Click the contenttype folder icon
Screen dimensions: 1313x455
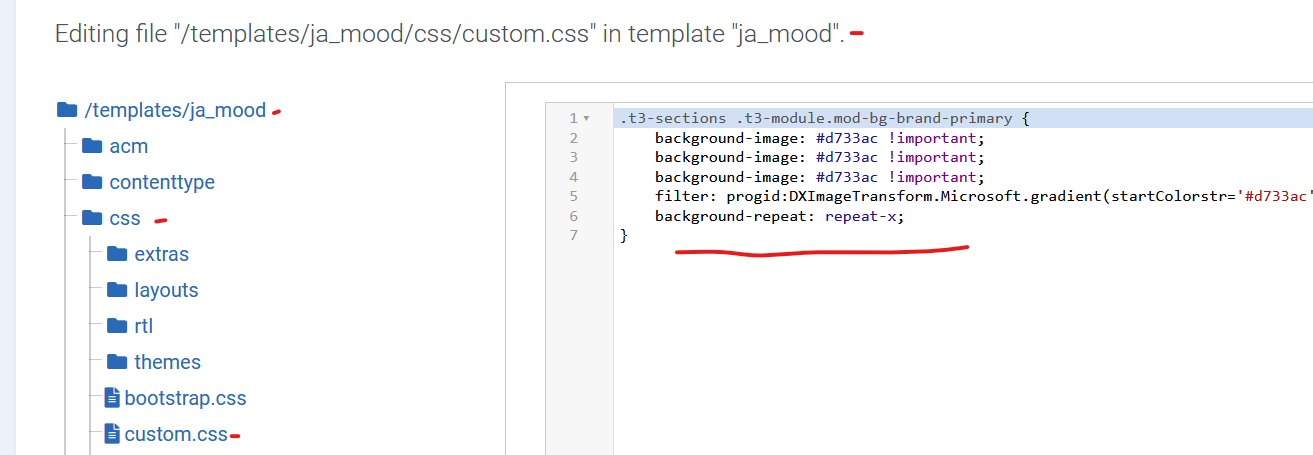(x=92, y=182)
